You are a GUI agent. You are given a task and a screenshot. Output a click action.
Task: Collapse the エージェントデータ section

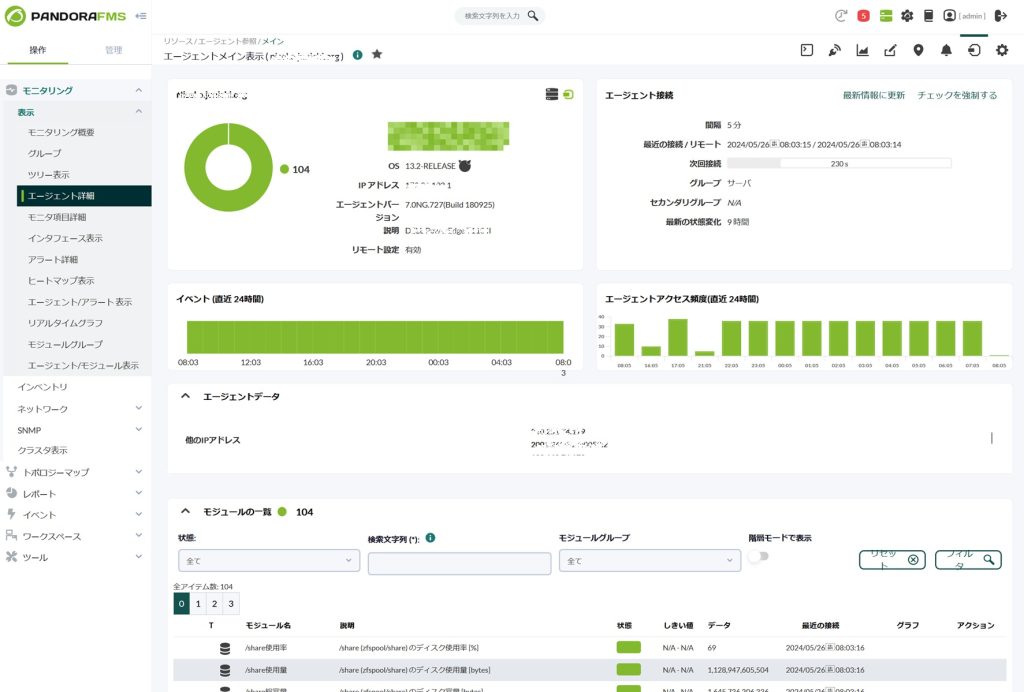coord(185,396)
